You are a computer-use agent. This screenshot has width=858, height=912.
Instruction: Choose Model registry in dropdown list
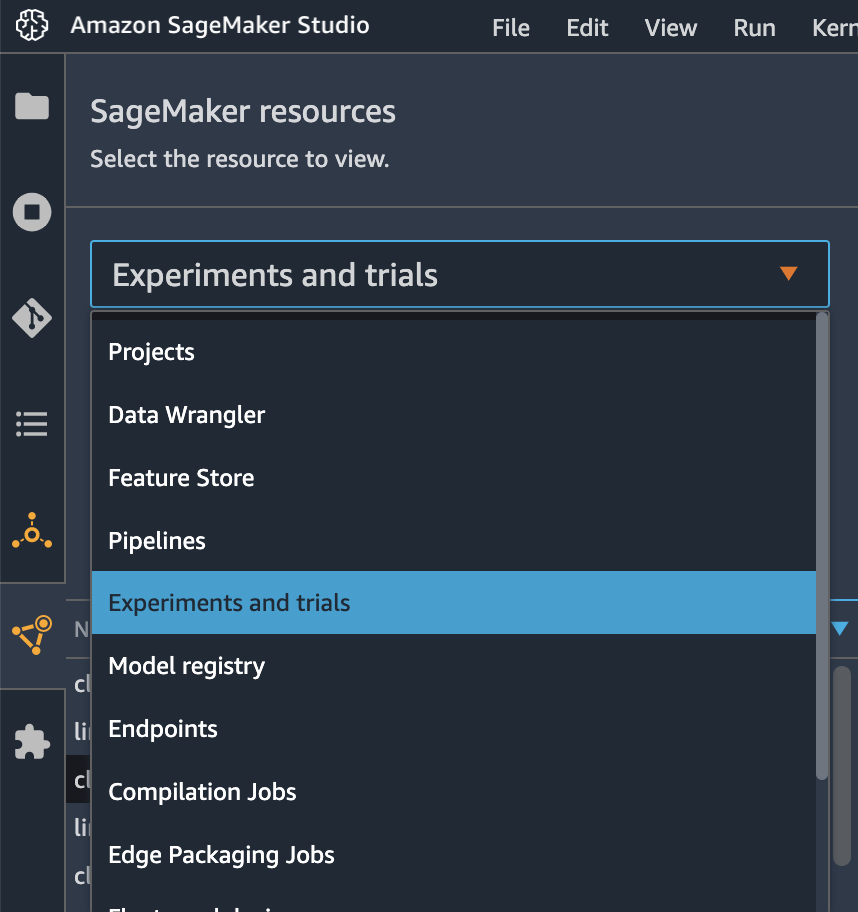(x=454, y=665)
